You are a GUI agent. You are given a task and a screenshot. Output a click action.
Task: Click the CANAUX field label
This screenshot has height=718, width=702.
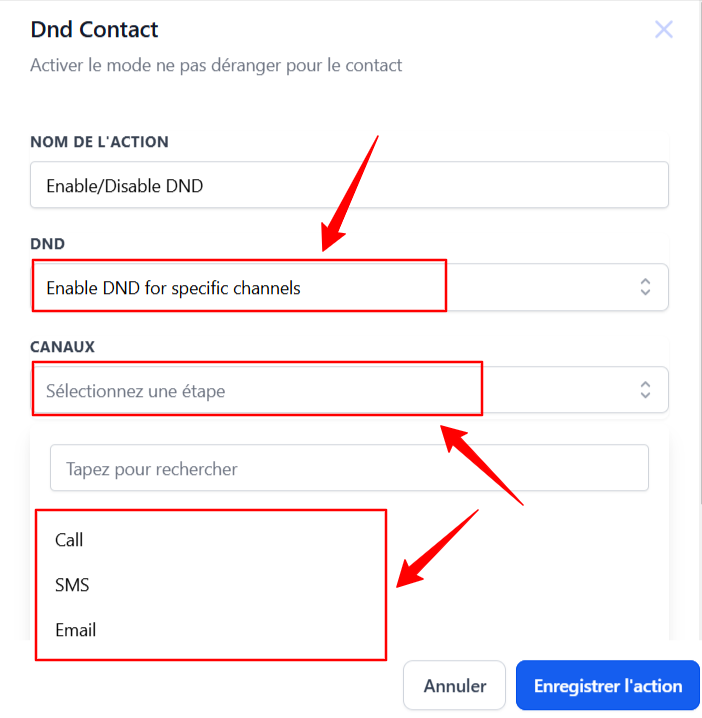coord(63,347)
